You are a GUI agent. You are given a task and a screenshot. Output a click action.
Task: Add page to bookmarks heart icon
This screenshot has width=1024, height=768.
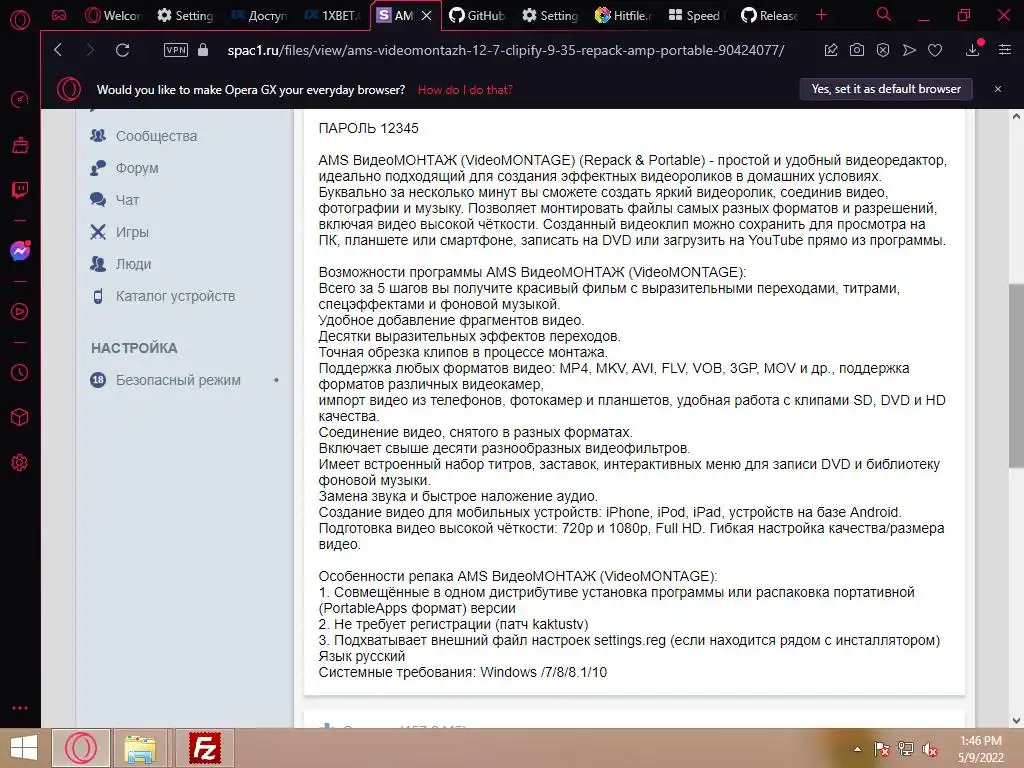(x=935, y=50)
